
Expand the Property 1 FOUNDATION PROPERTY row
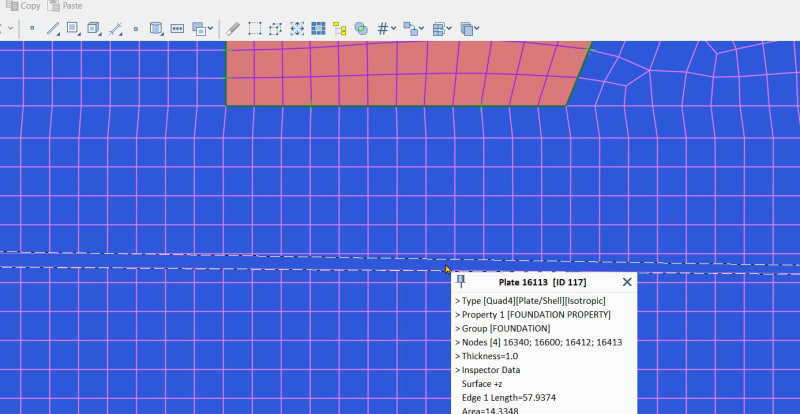pyautogui.click(x=533, y=314)
